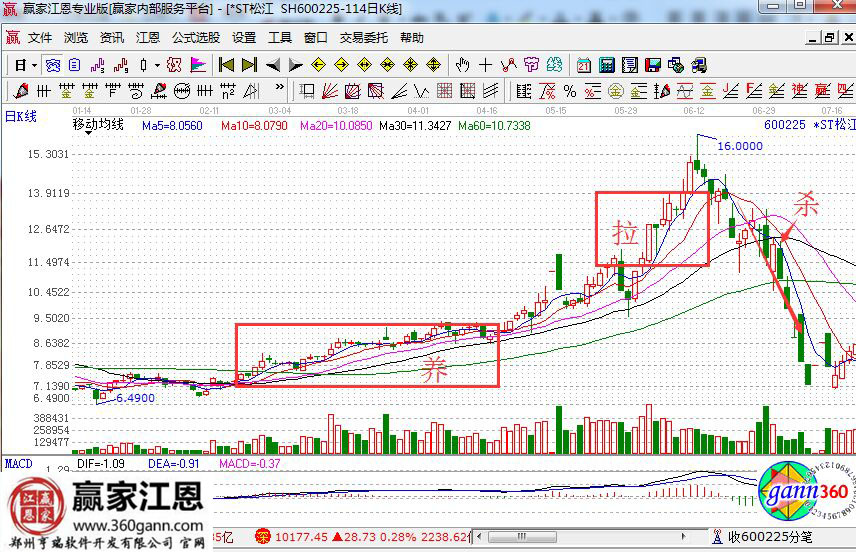This screenshot has width=856, height=552.
Task: Open the calendar date icon
Action: point(583,65)
